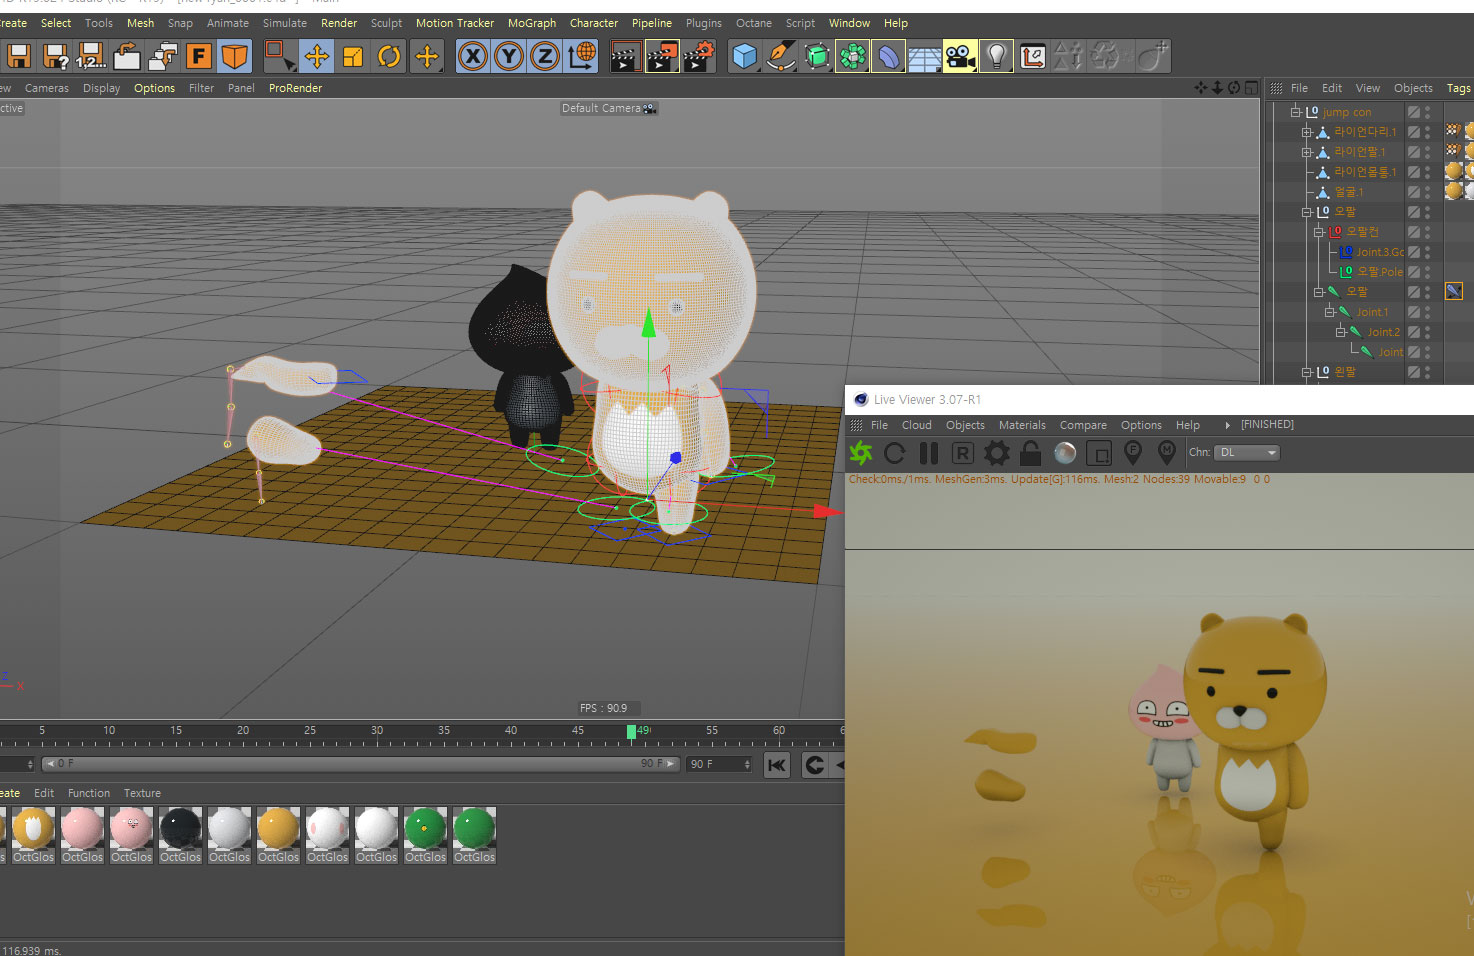Select the Scale tool
Image resolution: width=1474 pixels, height=956 pixels.
pyautogui.click(x=353, y=56)
